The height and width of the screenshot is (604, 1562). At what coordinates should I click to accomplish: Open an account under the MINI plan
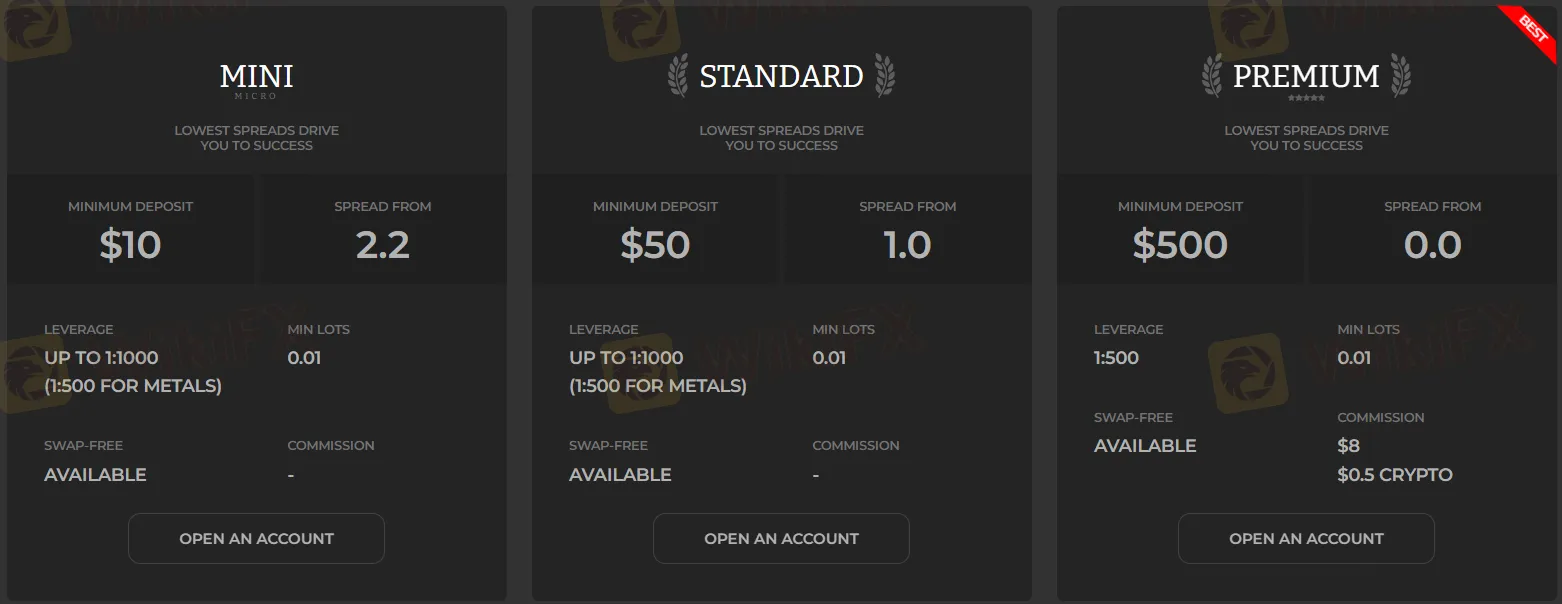256,538
